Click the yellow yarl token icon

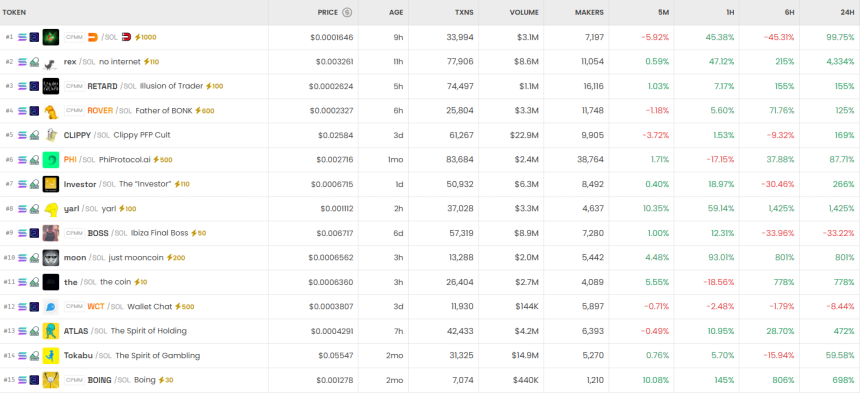[x=50, y=209]
